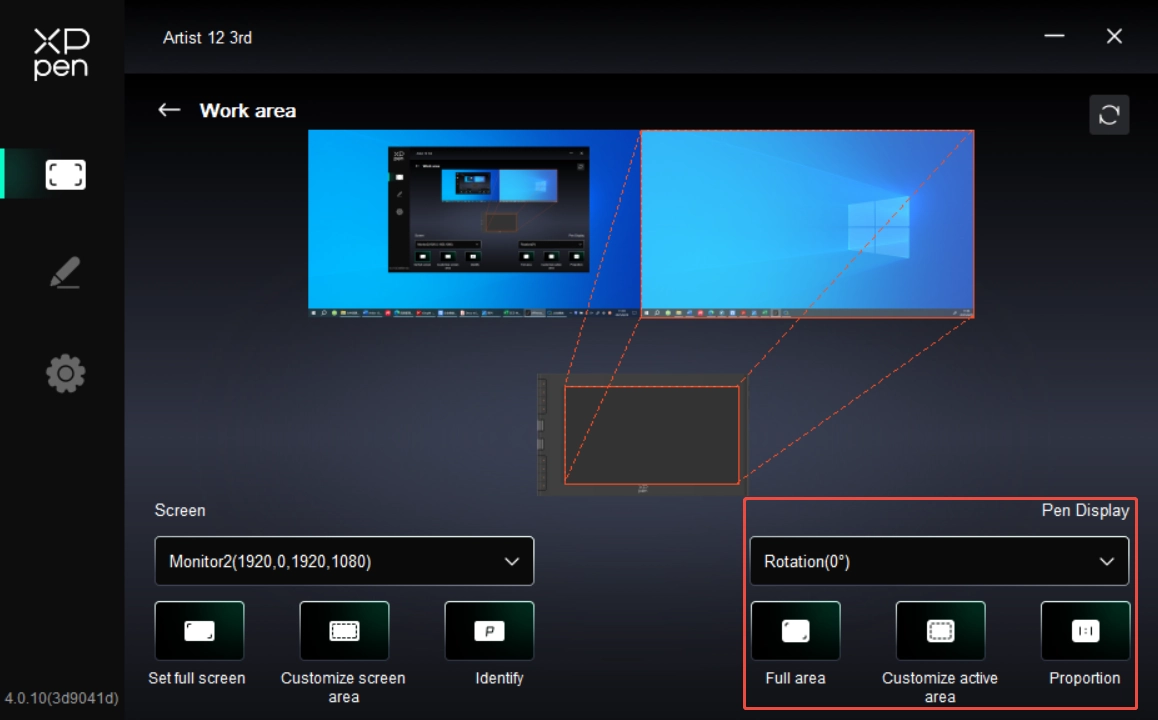Viewport: 1158px width, 720px height.
Task: Click the pen tablet active area preview
Action: coord(651,435)
